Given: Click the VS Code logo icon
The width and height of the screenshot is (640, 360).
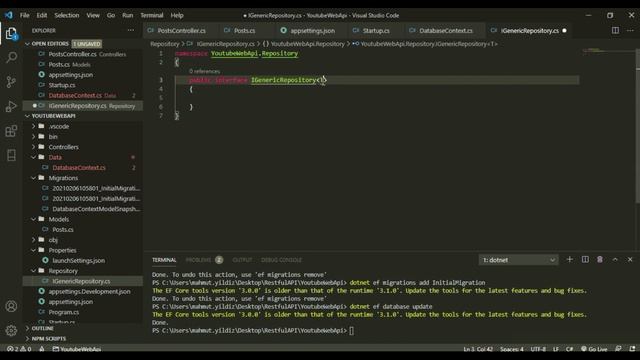Looking at the screenshot, I should coord(9,15).
